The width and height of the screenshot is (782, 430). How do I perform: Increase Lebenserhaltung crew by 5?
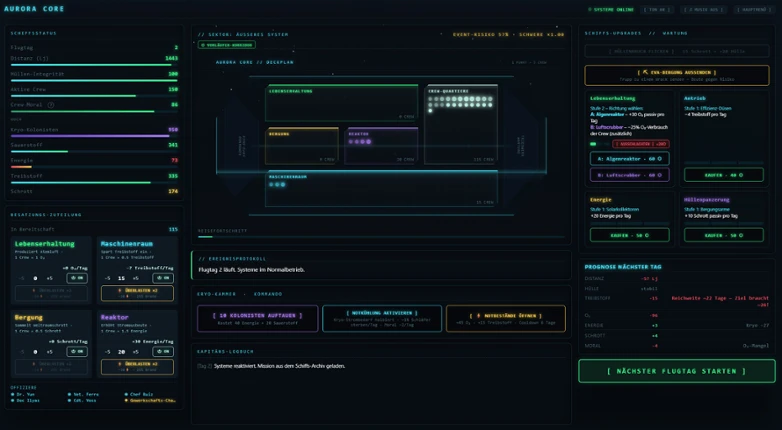[x=50, y=278]
